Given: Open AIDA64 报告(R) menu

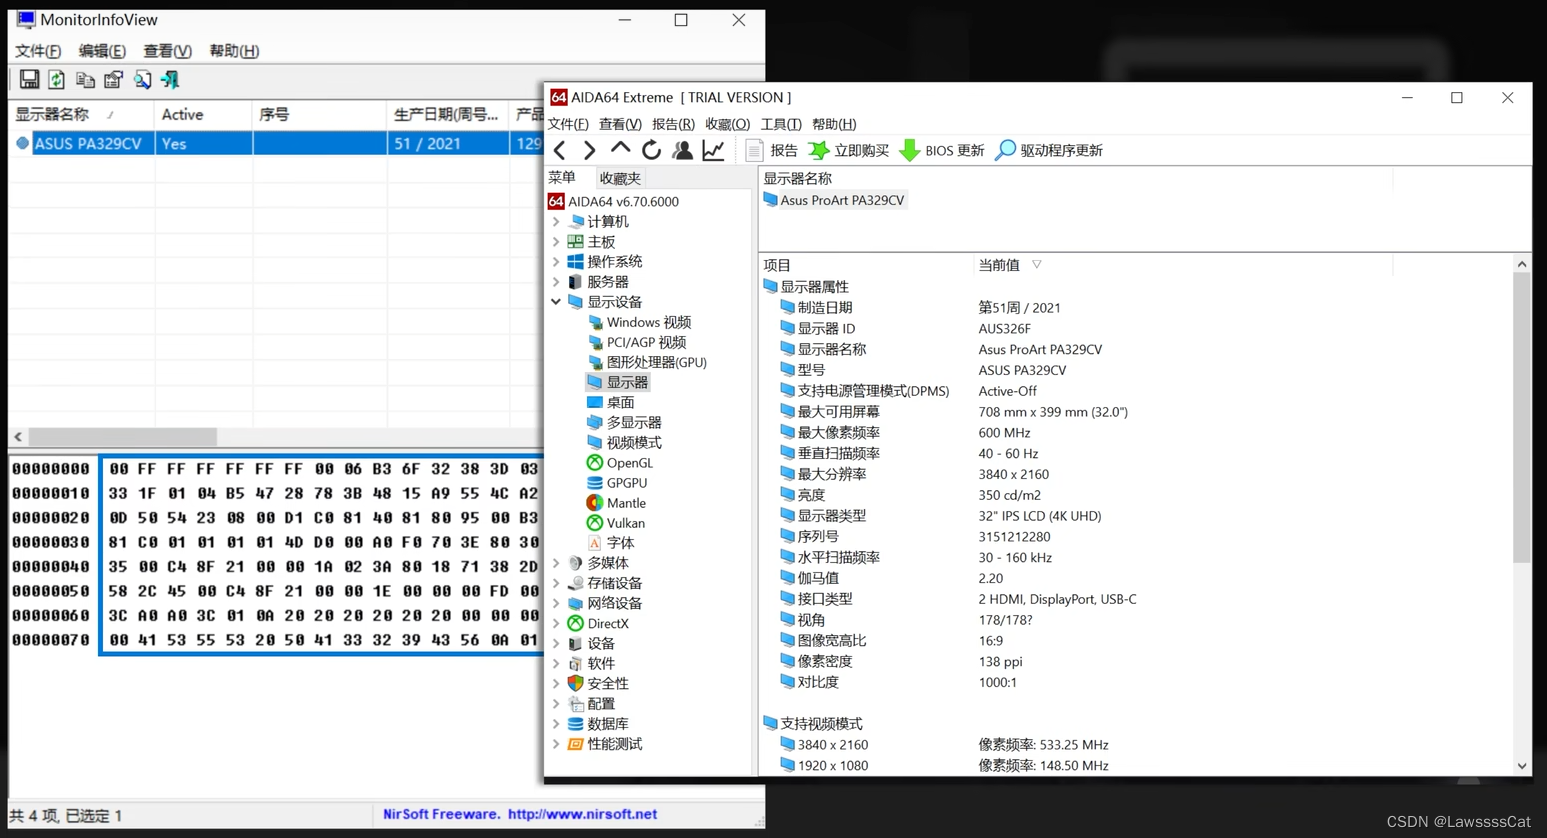Looking at the screenshot, I should point(673,124).
